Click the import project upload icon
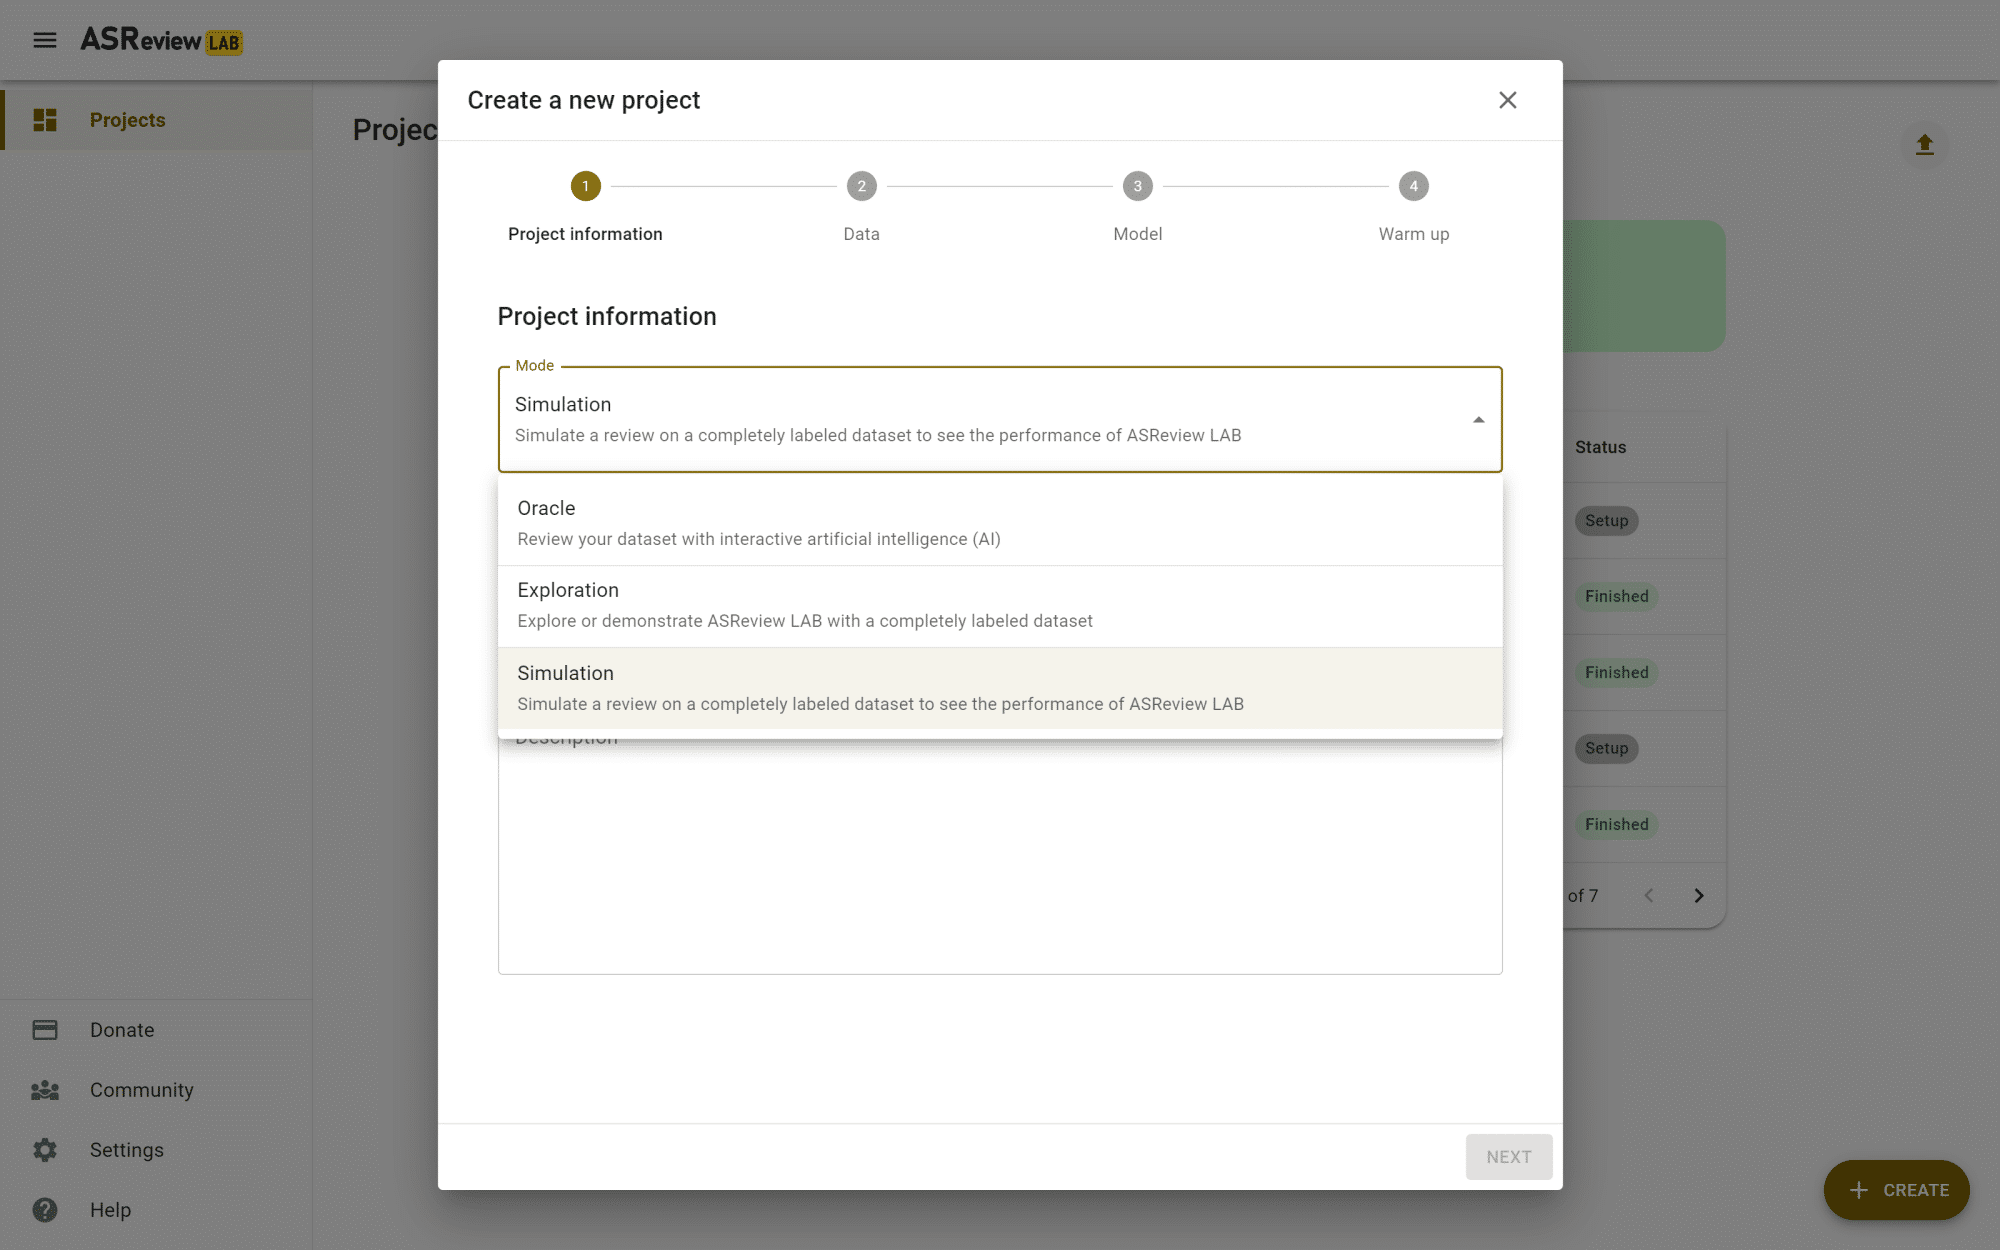This screenshot has width=2000, height=1250. pyautogui.click(x=1924, y=145)
